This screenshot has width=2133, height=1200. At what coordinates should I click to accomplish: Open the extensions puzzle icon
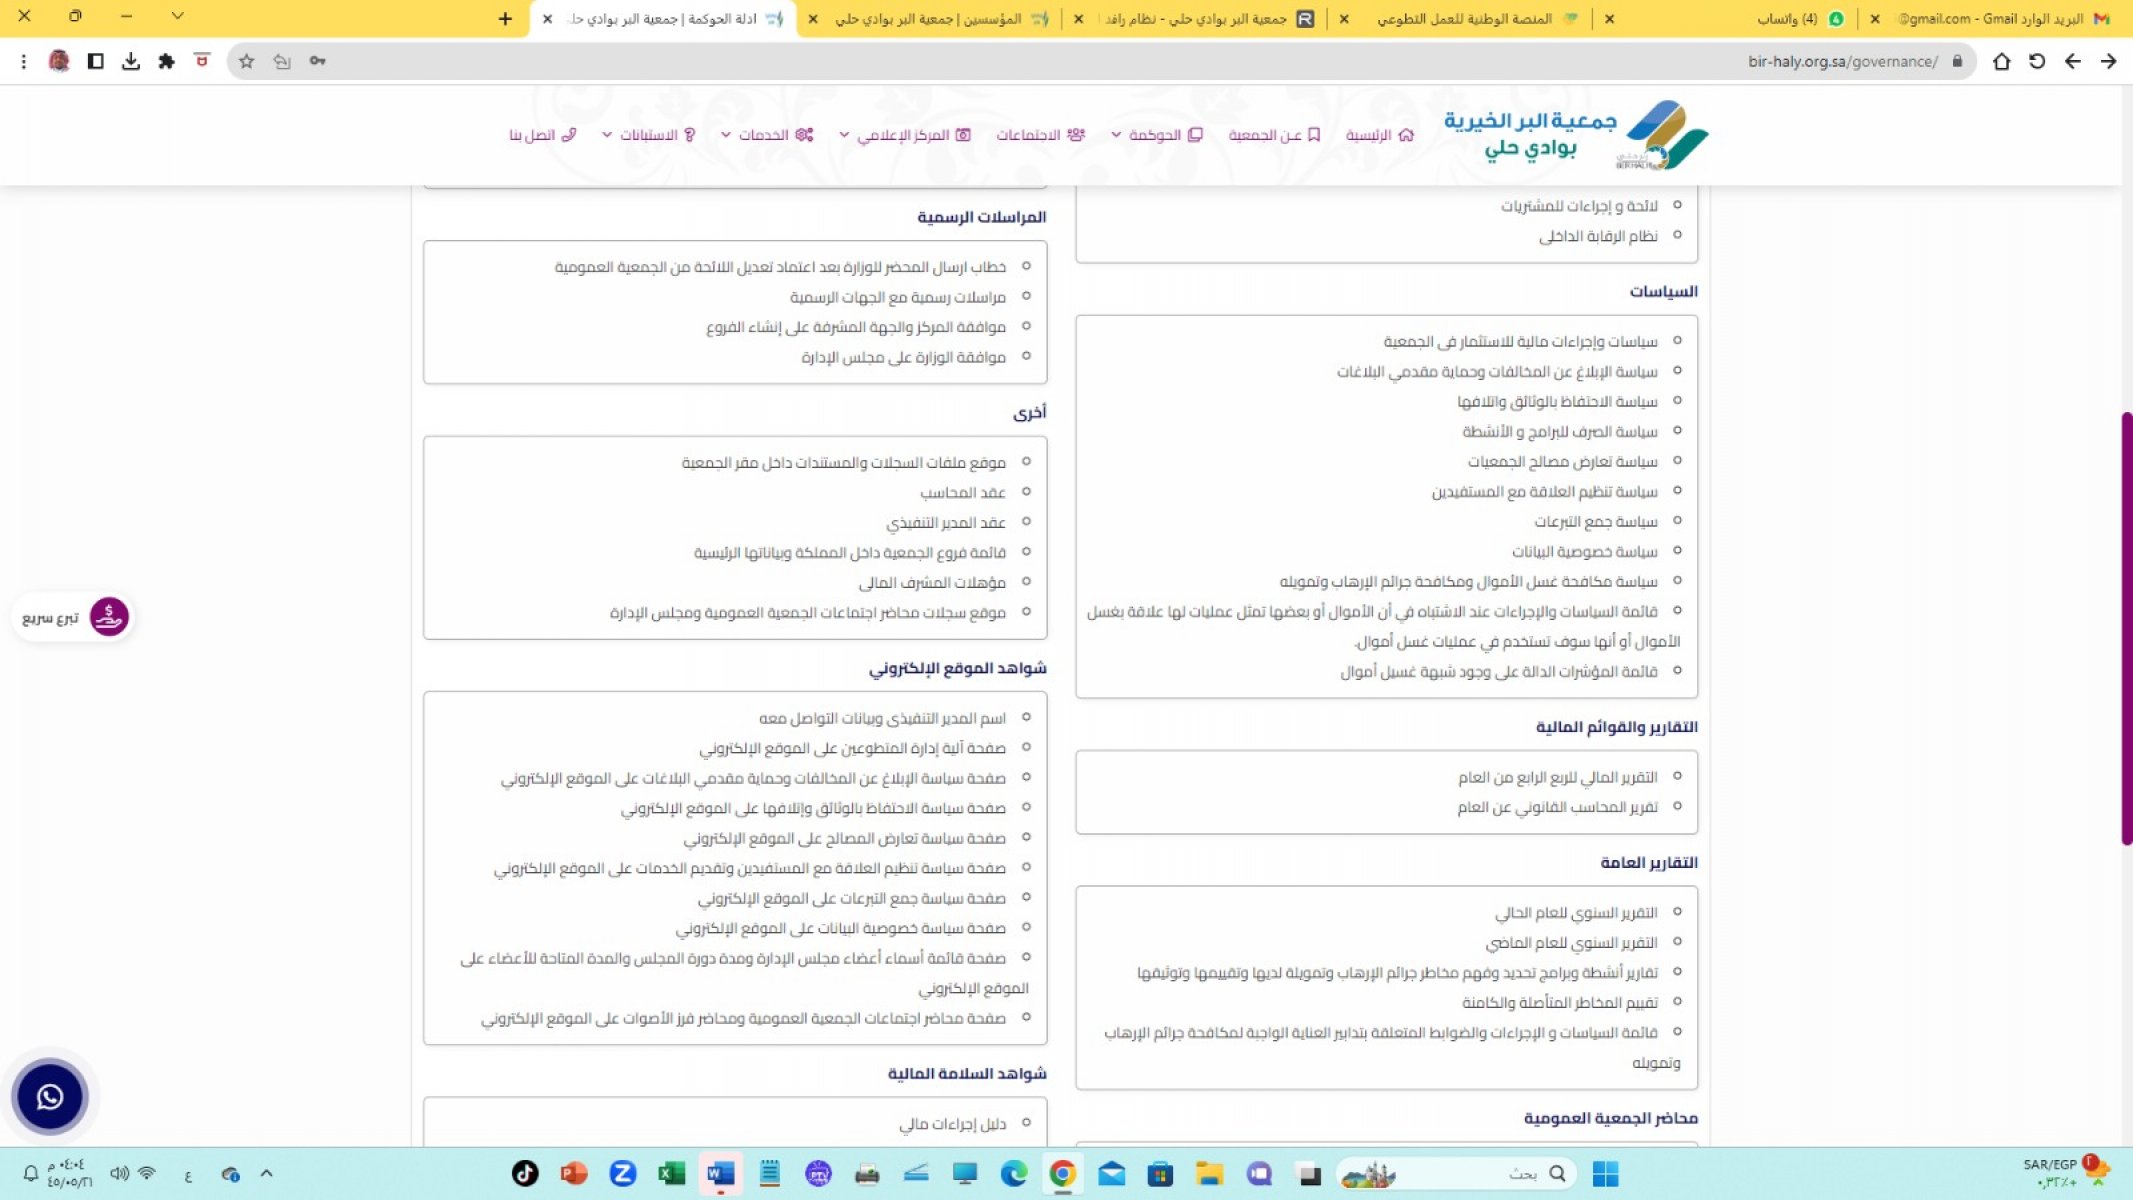tap(166, 61)
